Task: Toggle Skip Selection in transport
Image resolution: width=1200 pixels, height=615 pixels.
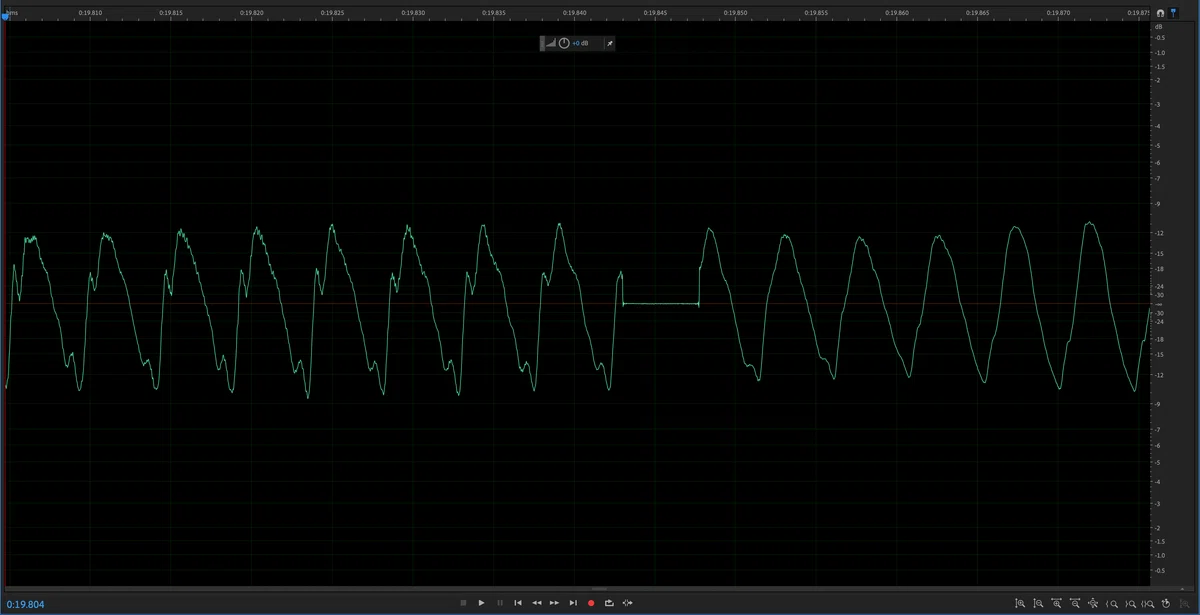Action: point(627,603)
